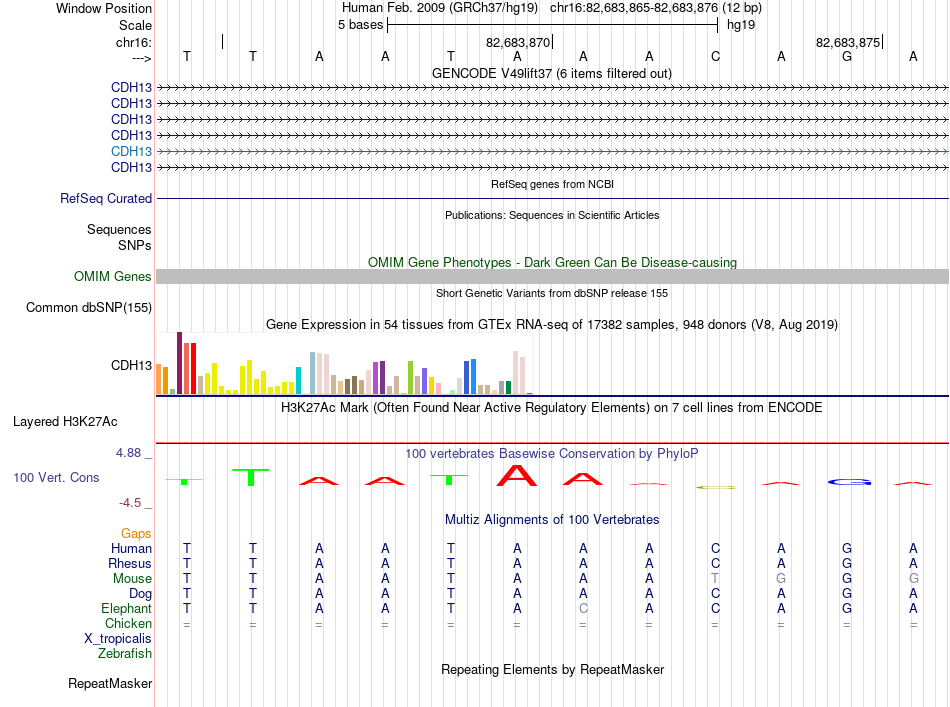Click the X_tropicalis species label
Viewport: 950px width, 707px height.
(118, 639)
